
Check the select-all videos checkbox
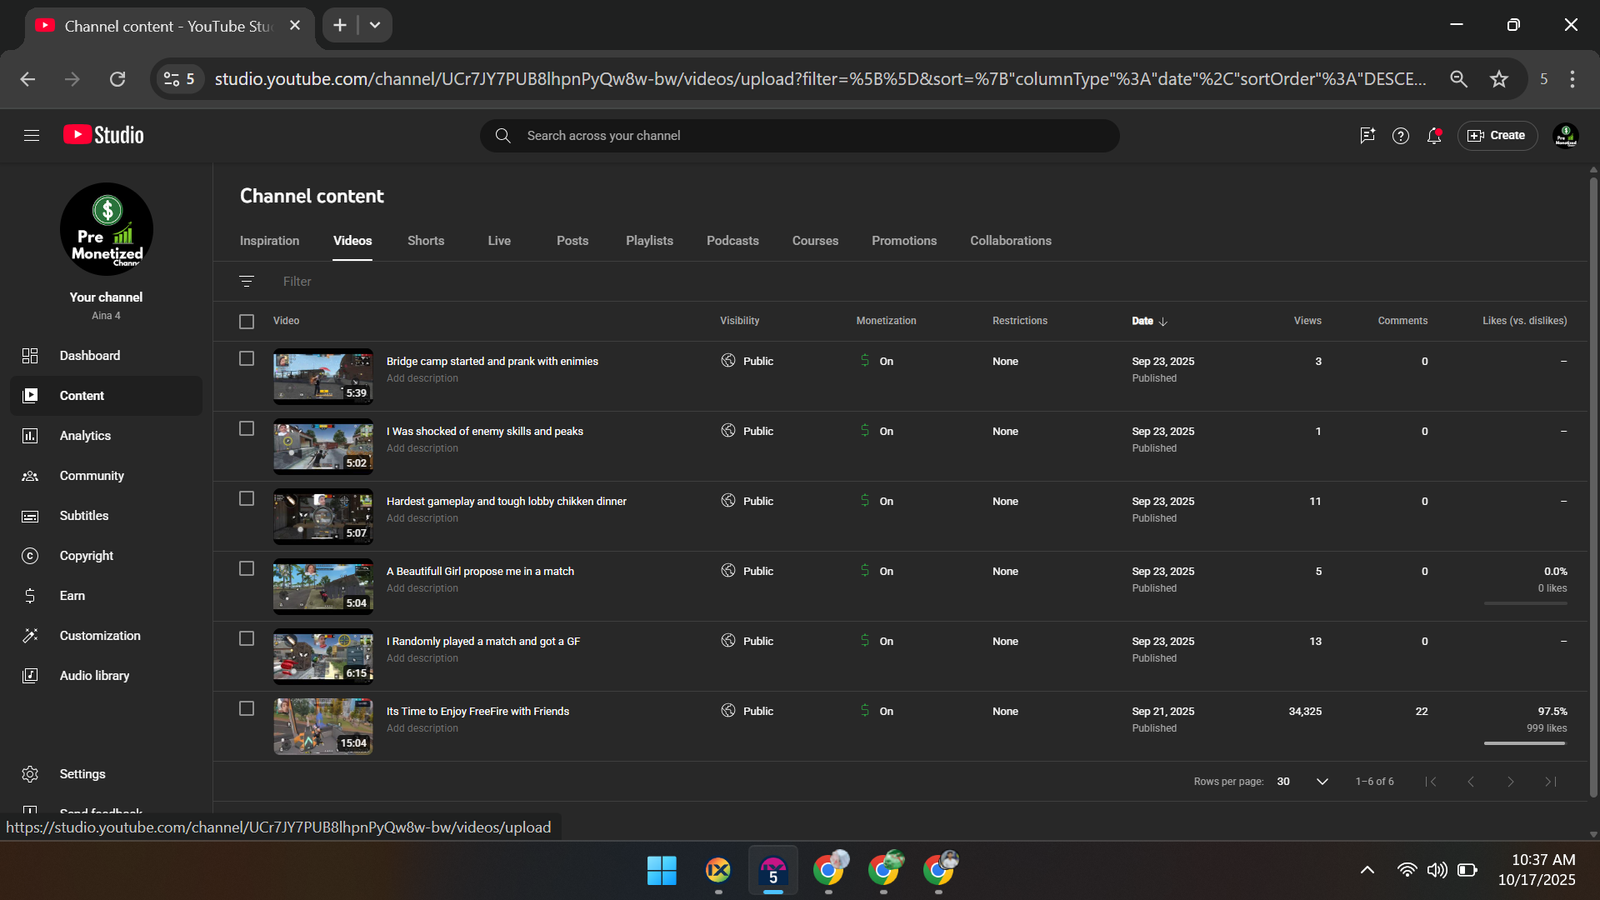coord(247,321)
